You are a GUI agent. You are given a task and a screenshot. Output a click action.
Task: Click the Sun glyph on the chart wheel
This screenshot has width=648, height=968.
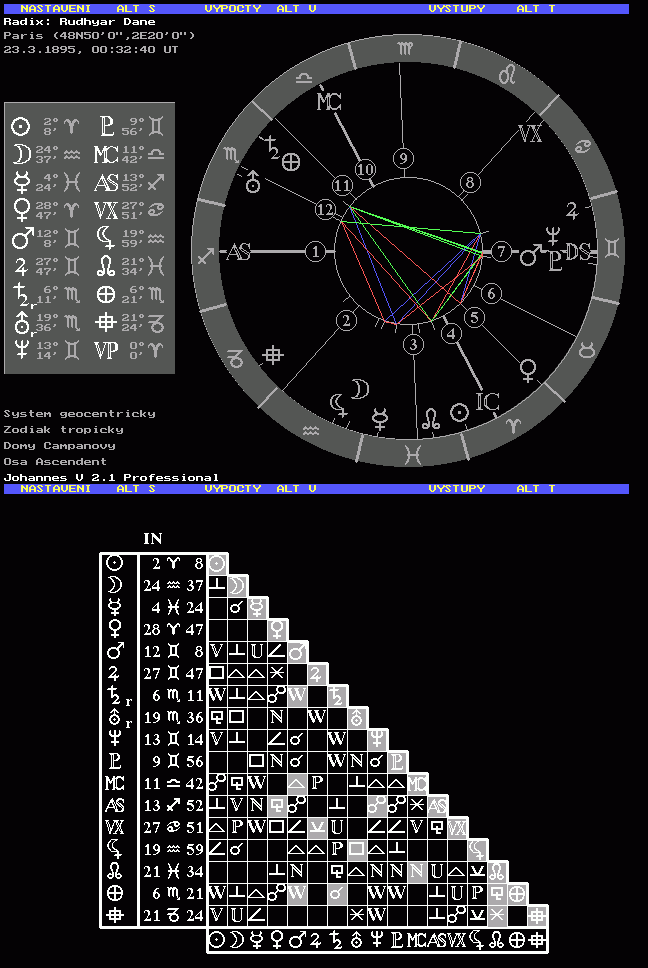click(x=459, y=411)
